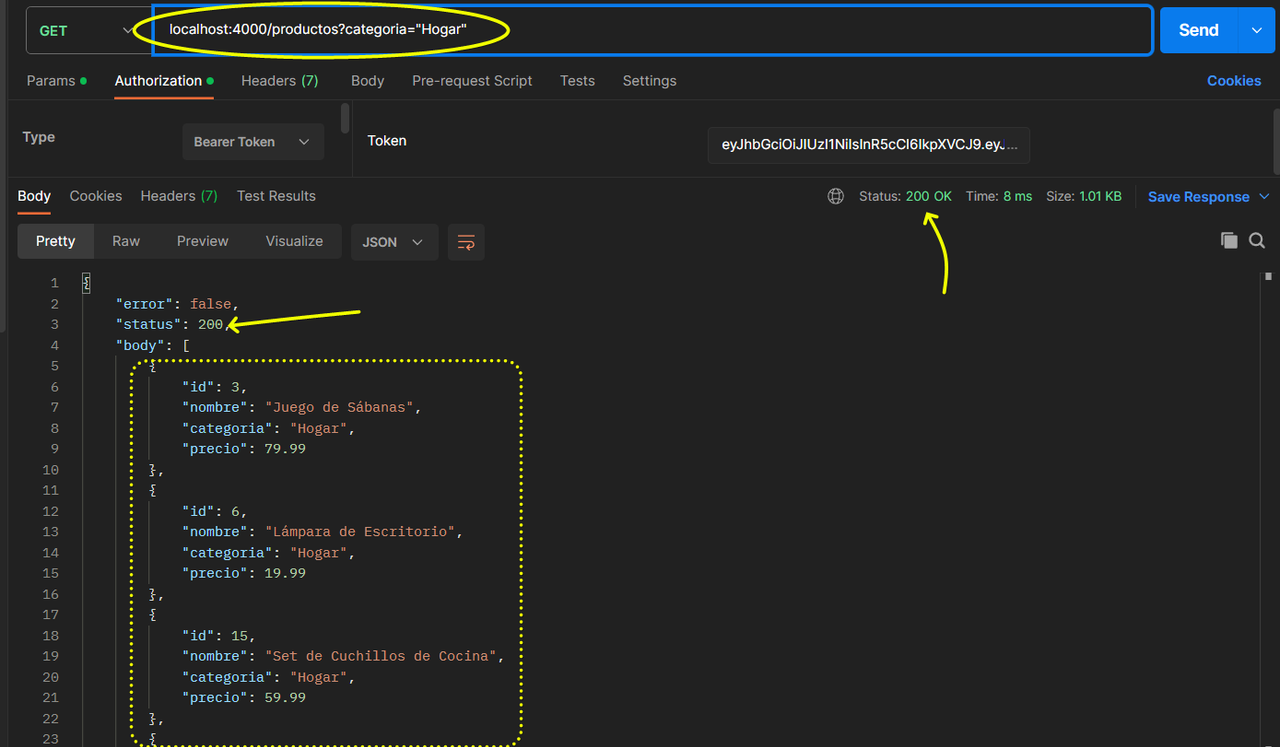Open the Cookies link on the right
This screenshot has width=1280, height=747.
click(x=1234, y=81)
